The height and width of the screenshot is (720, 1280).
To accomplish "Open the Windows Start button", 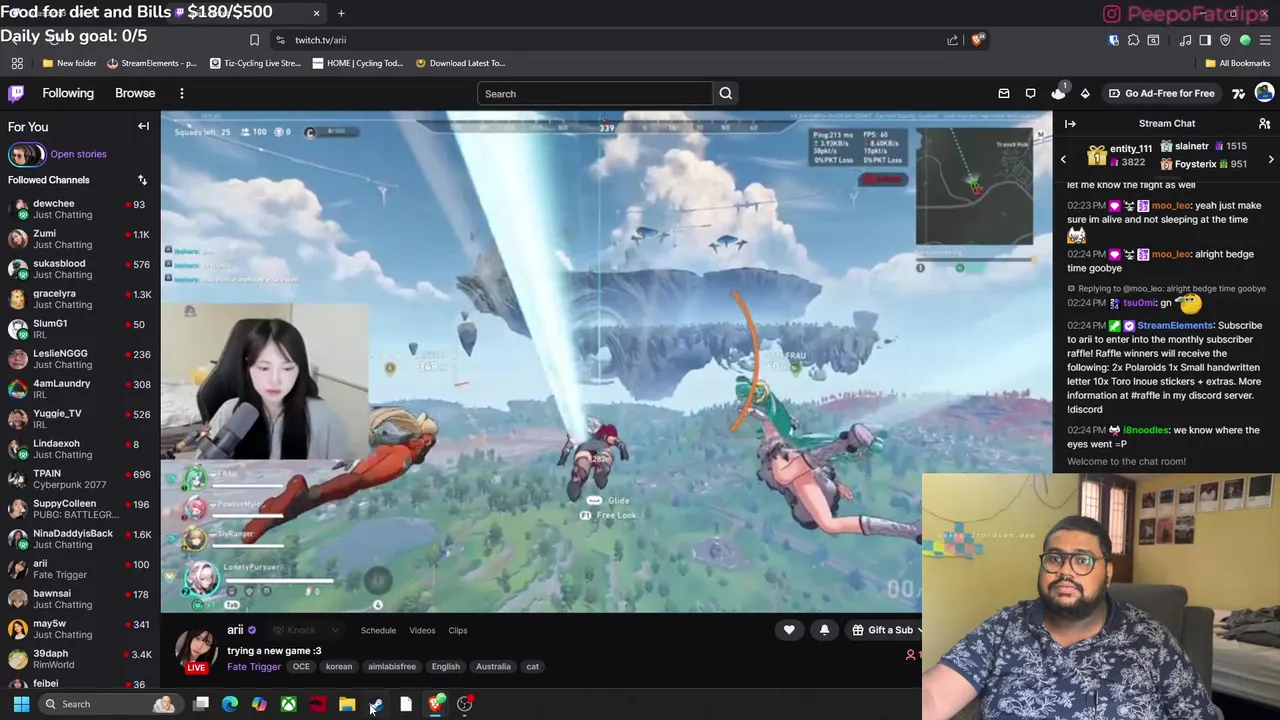I will (x=21, y=704).
